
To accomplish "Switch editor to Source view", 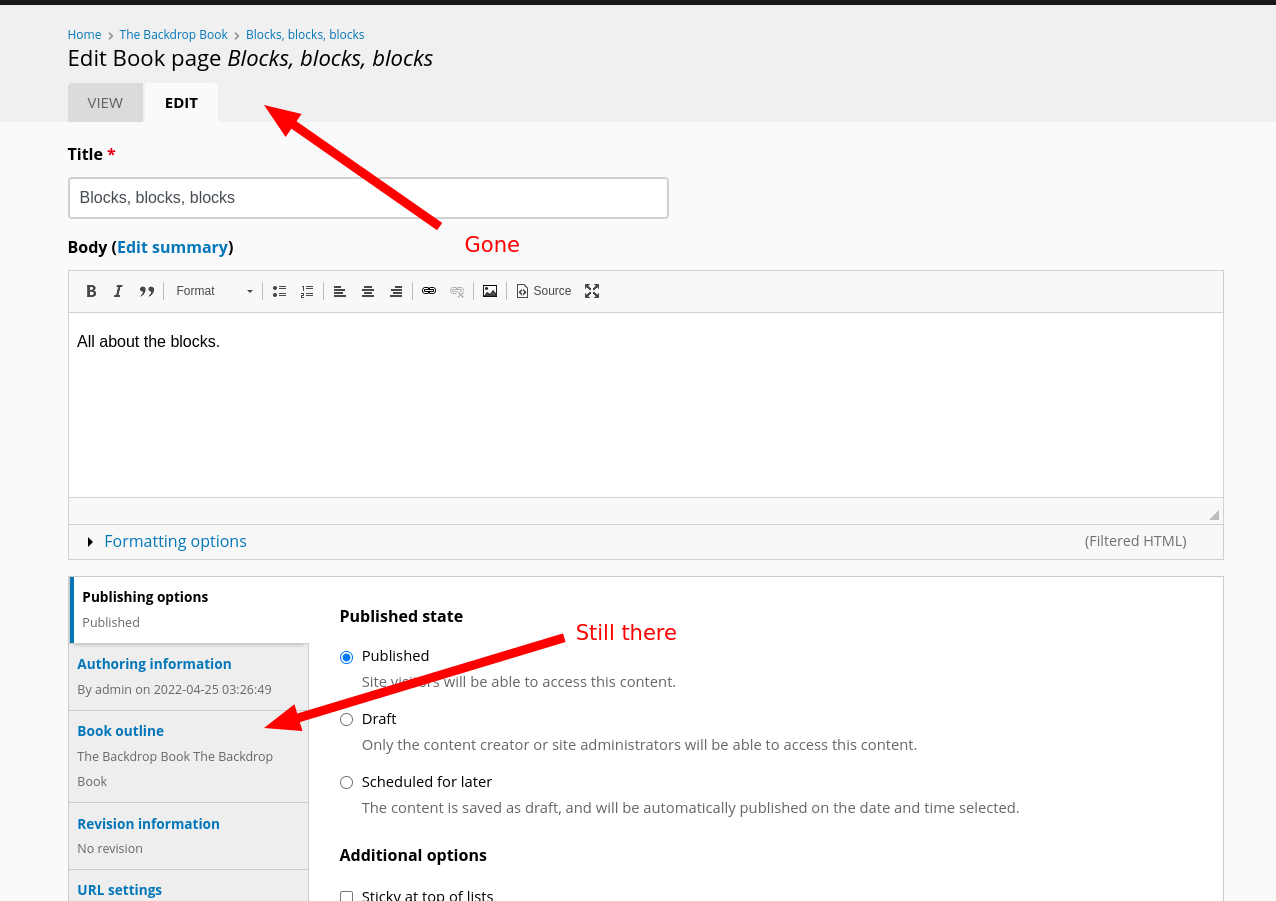I will pyautogui.click(x=543, y=291).
